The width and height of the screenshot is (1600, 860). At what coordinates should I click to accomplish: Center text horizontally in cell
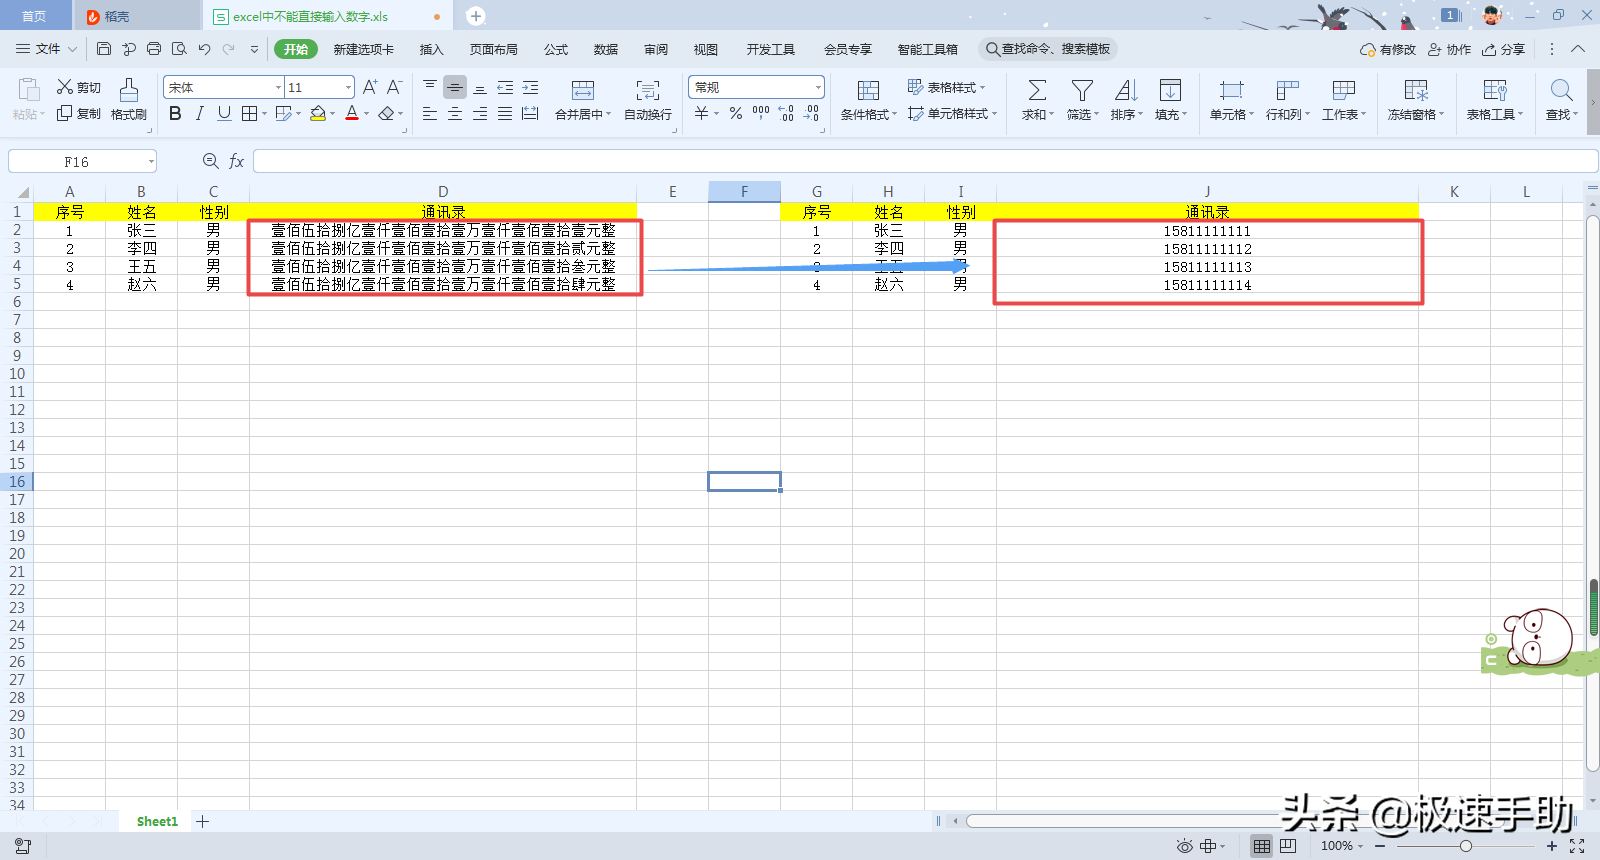[x=455, y=114]
